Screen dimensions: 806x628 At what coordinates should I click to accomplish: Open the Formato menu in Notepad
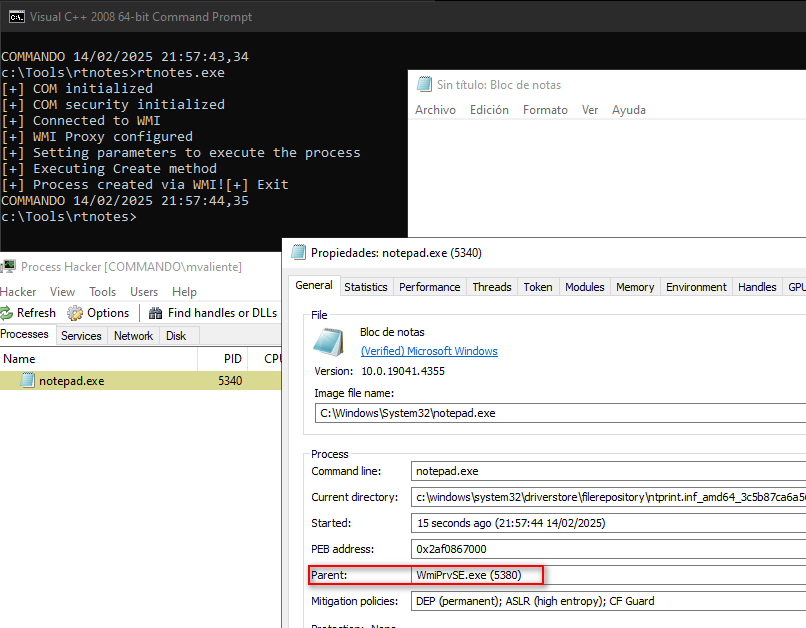click(x=545, y=110)
